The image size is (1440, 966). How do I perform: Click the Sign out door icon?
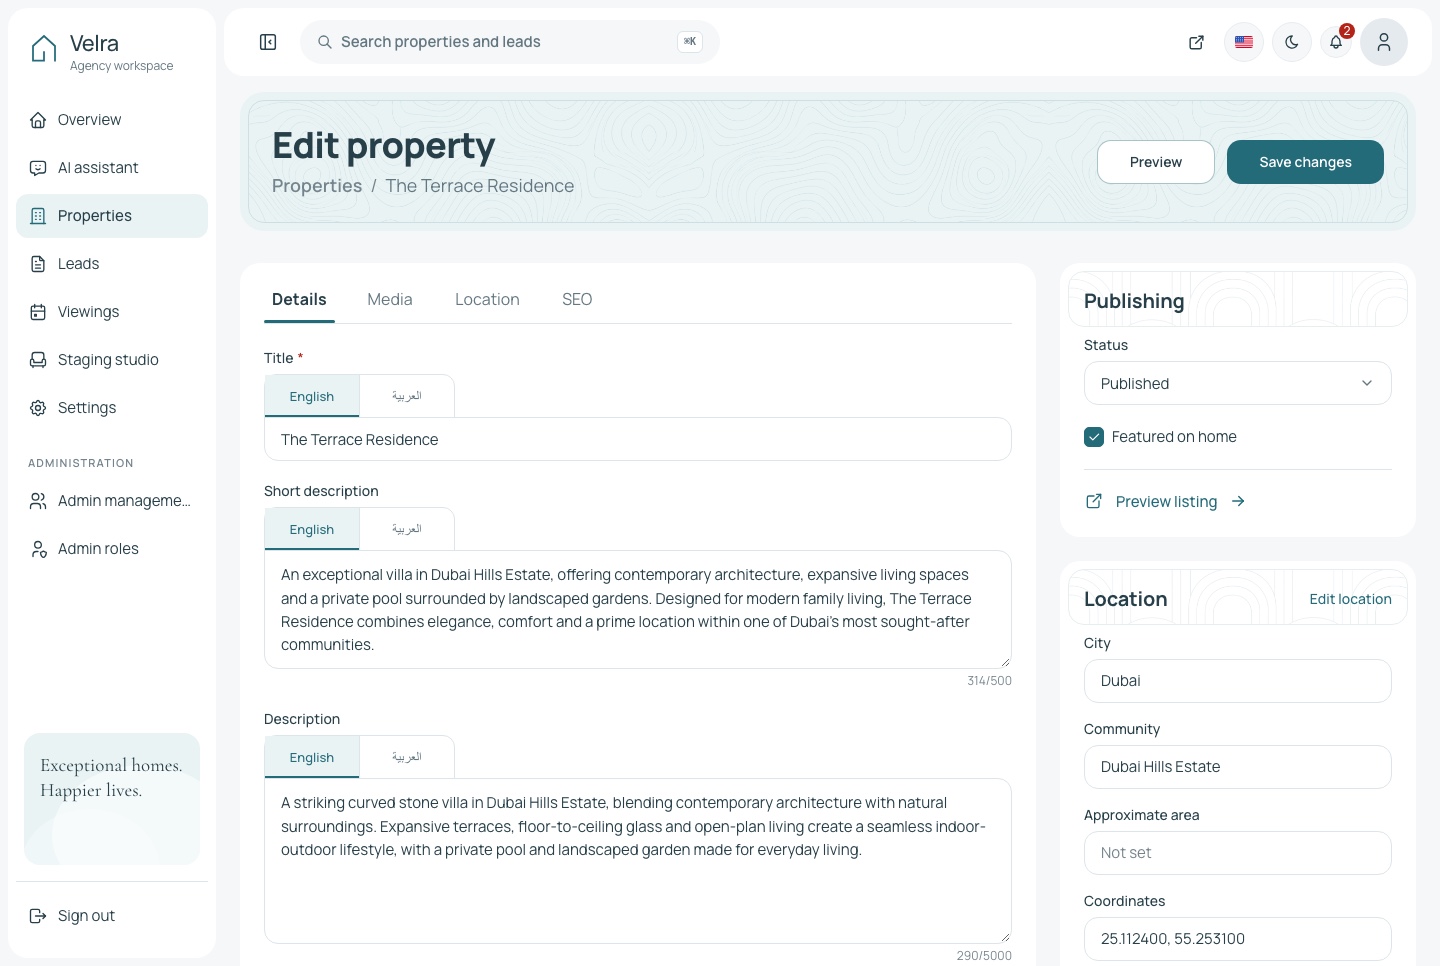38,916
